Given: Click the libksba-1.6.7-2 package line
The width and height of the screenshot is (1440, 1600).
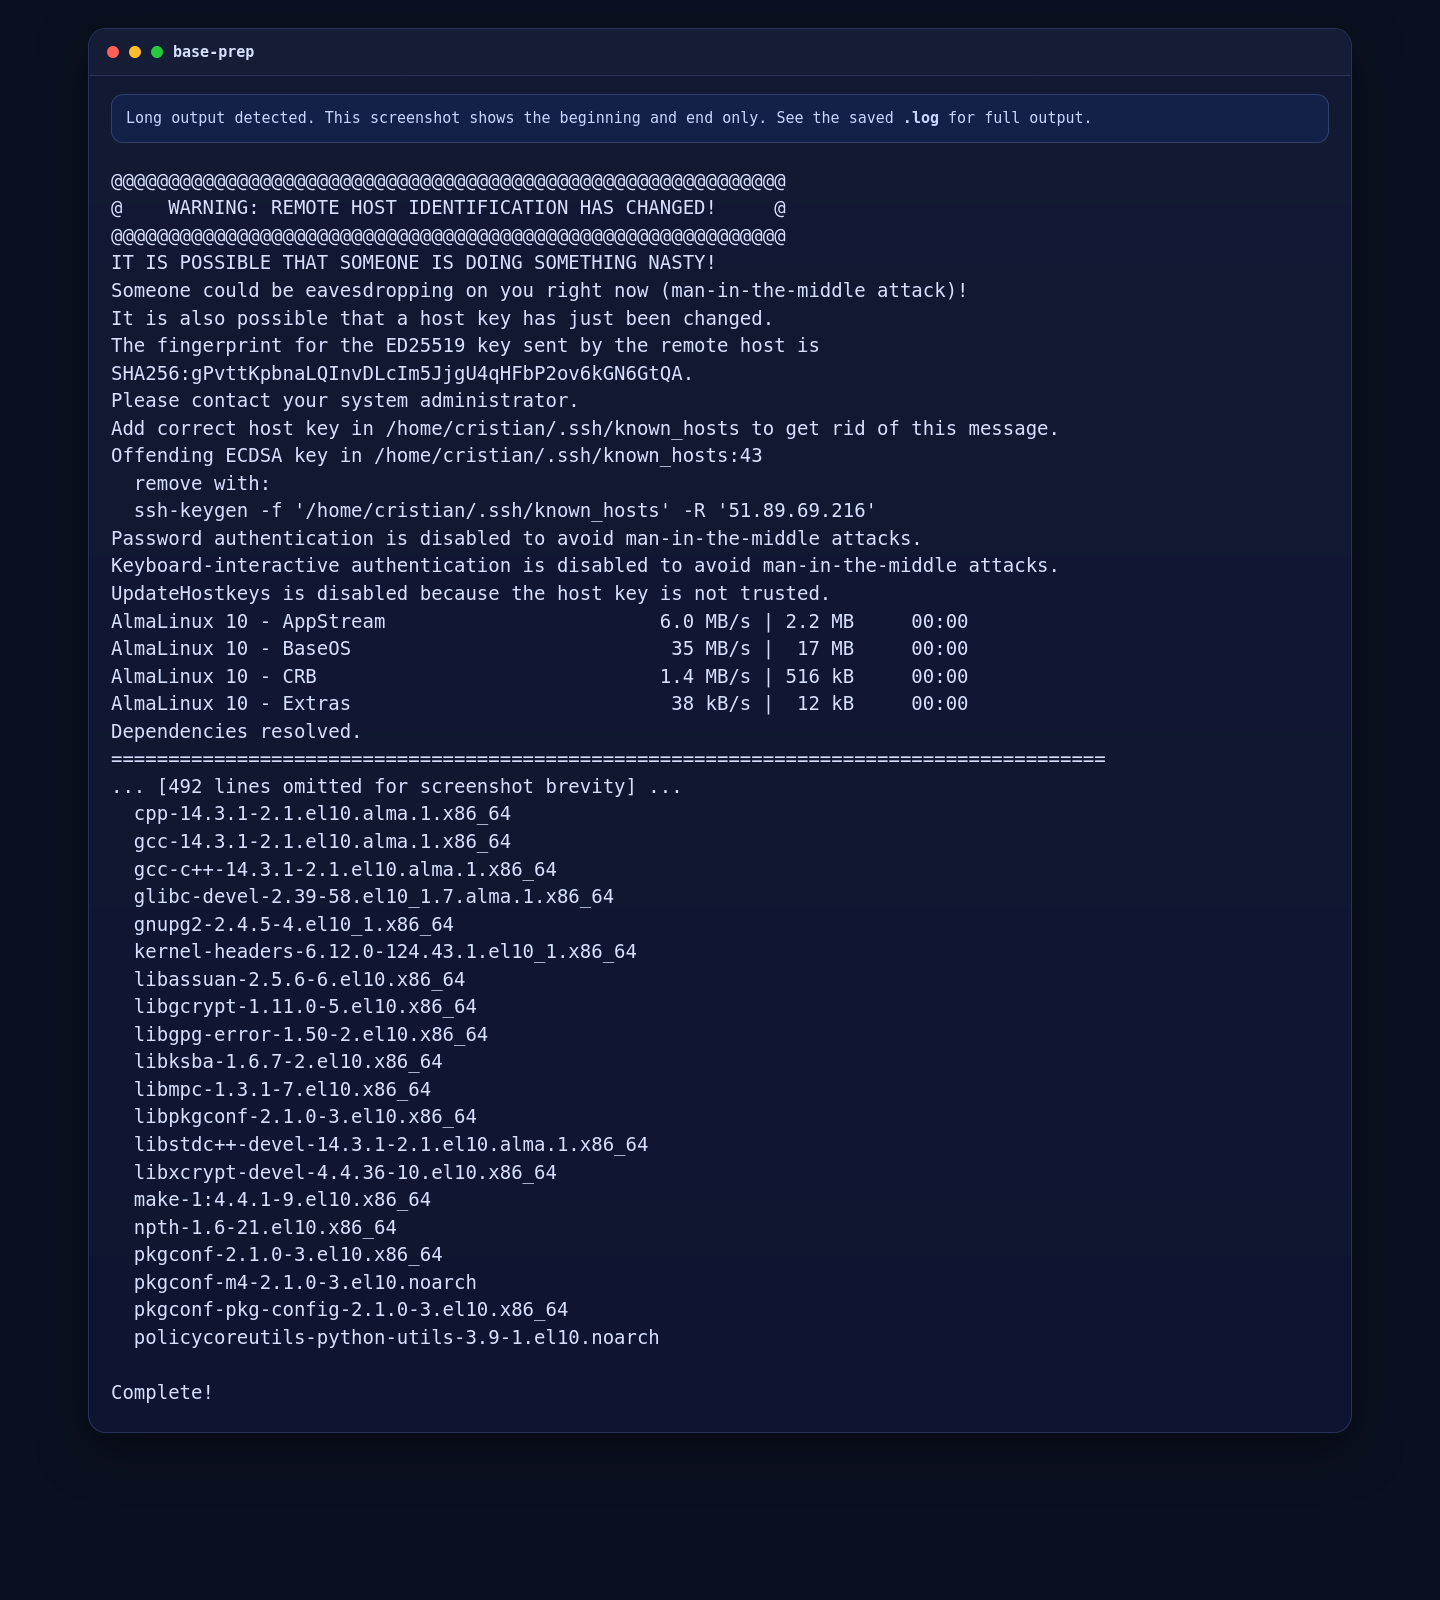Looking at the screenshot, I should [288, 1062].
